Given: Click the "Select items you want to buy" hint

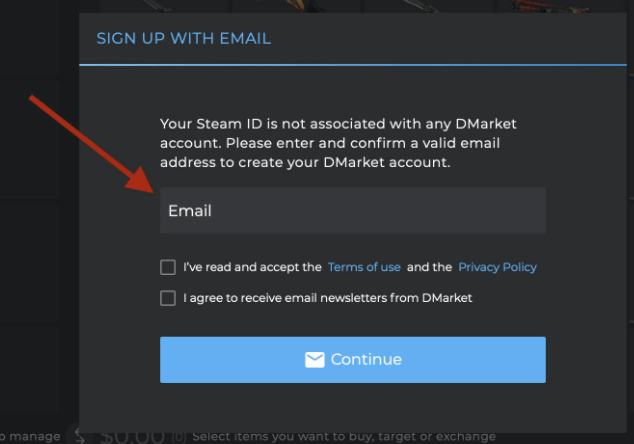Looking at the screenshot, I should pyautogui.click(x=343, y=436).
